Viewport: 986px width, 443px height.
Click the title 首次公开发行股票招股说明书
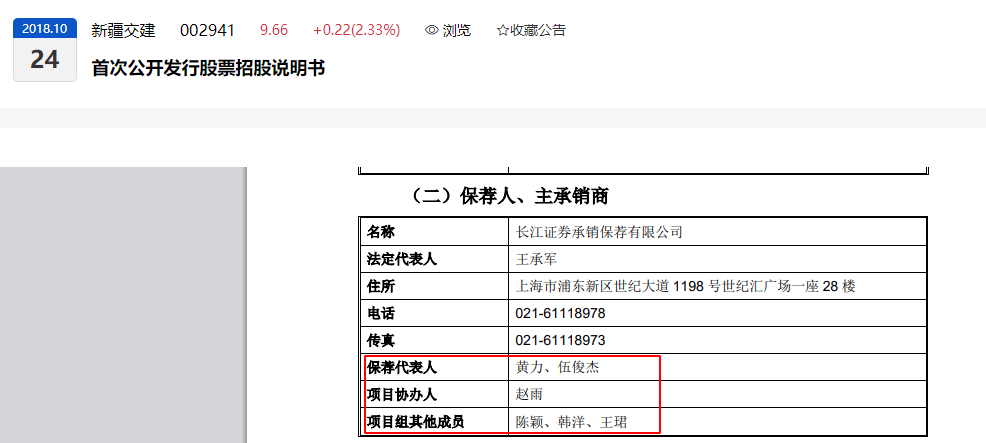(208, 68)
